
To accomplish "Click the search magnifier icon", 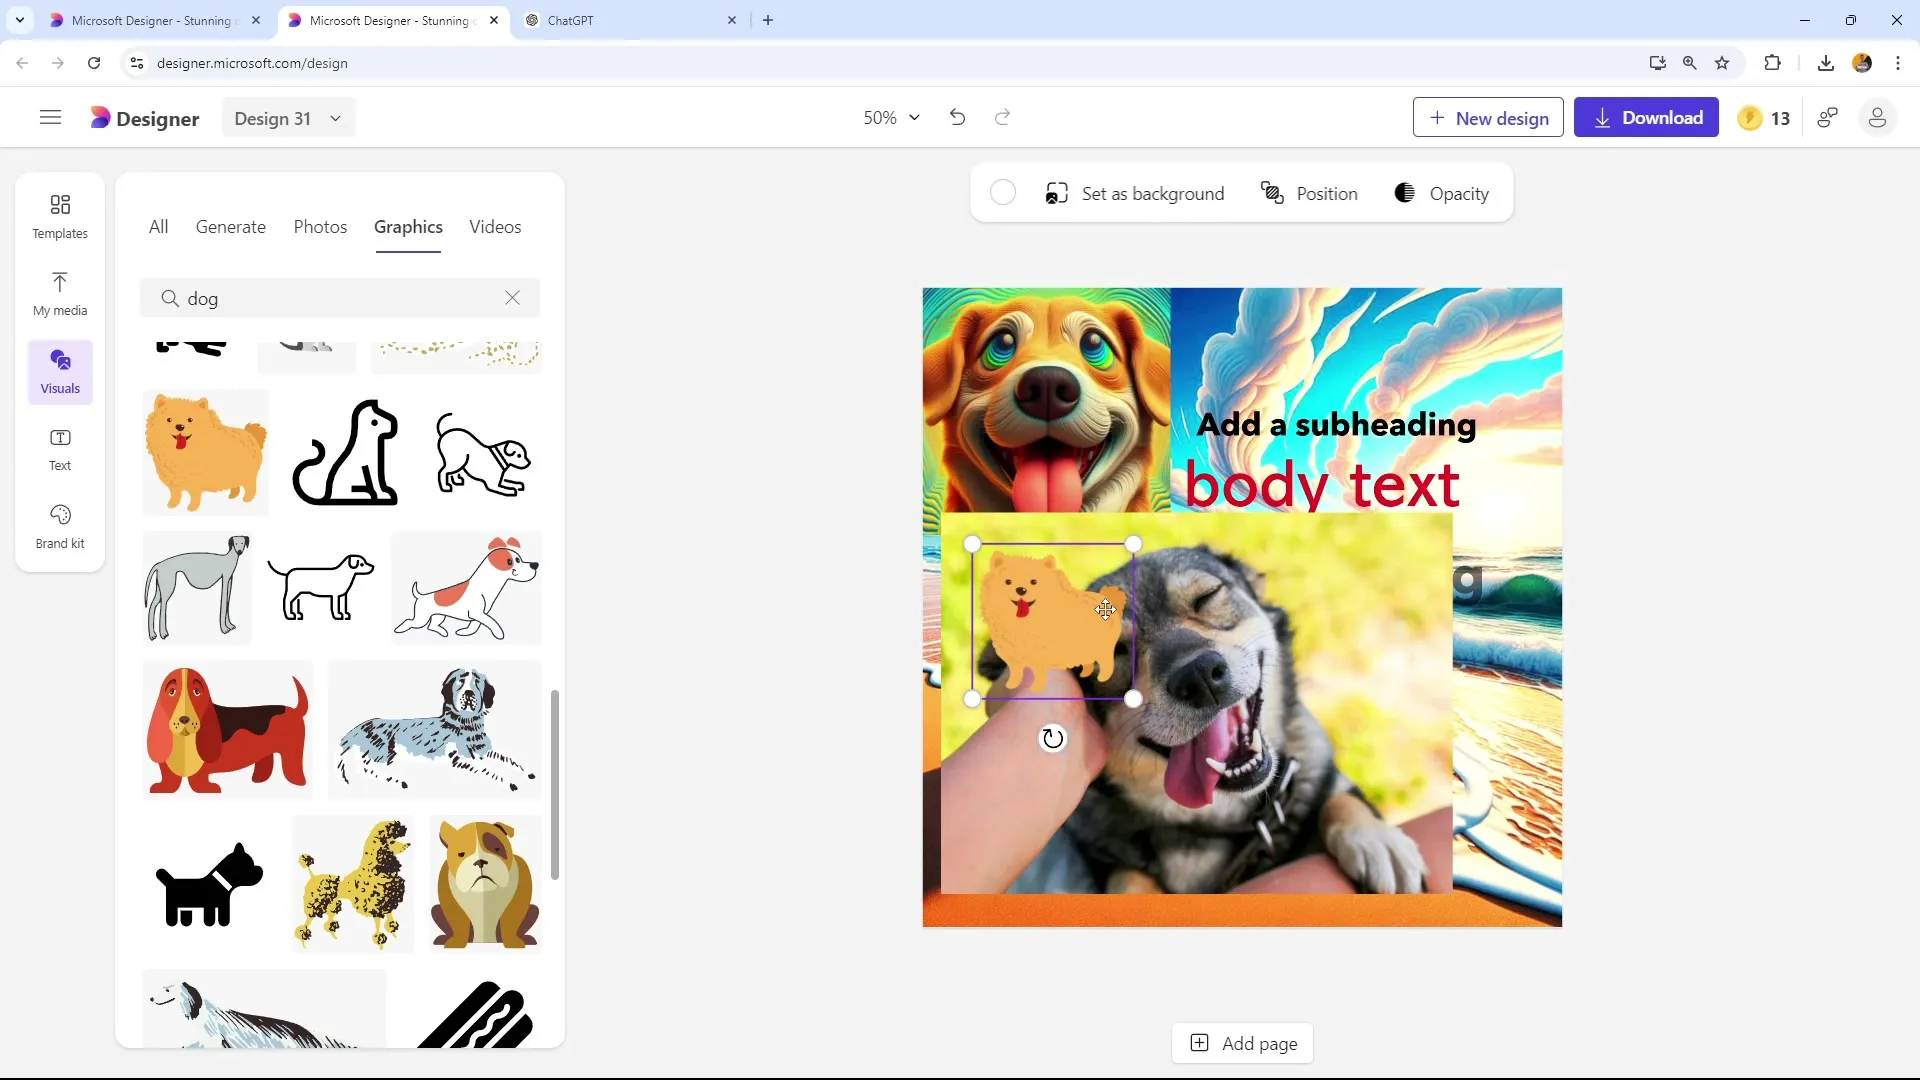I will (170, 298).
